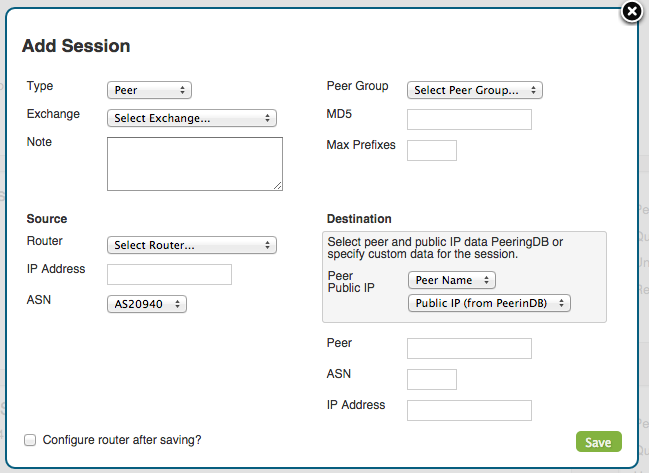Click into the MD5 field
The height and width of the screenshot is (473, 649).
click(x=469, y=120)
